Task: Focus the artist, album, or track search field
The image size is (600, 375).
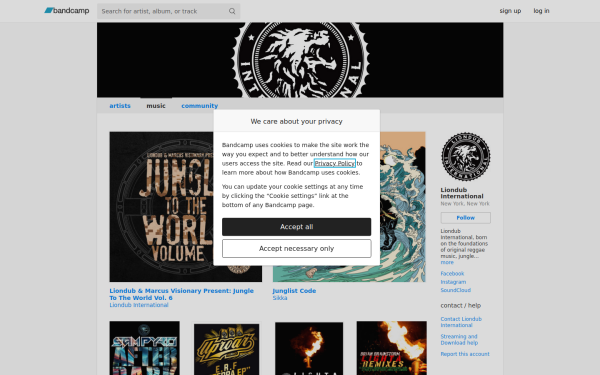Action: coord(168,11)
